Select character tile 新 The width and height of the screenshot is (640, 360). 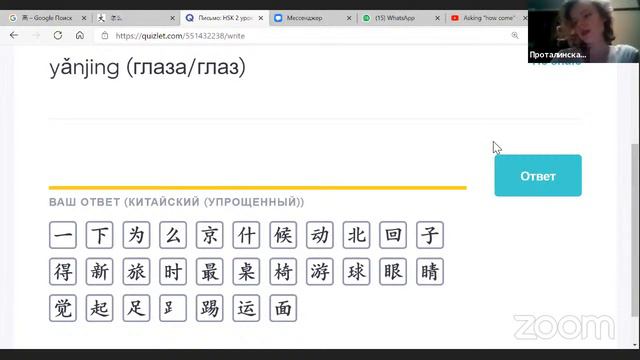[100, 271]
